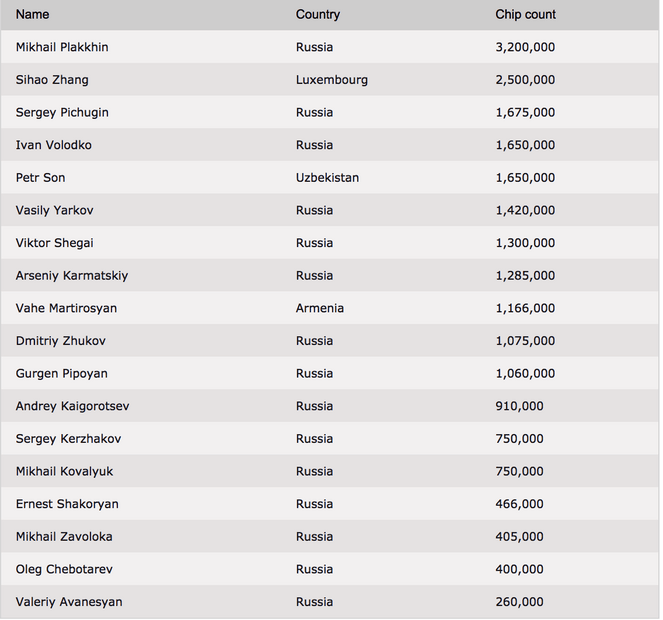The width and height of the screenshot is (663, 620).
Task: Click the Chip count column header
Action: (x=525, y=14)
